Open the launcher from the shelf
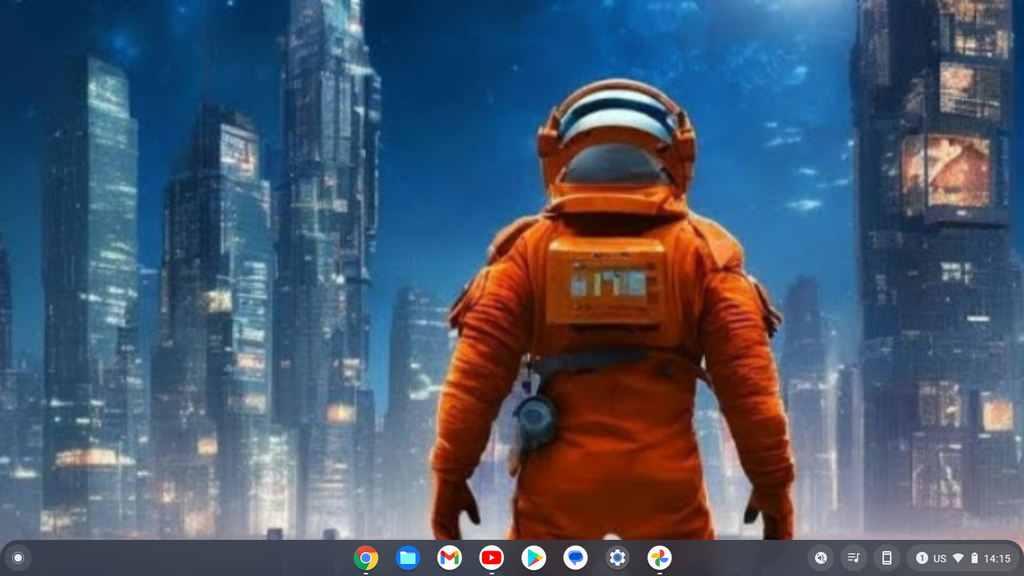Viewport: 1024px width, 576px height. (x=18, y=558)
